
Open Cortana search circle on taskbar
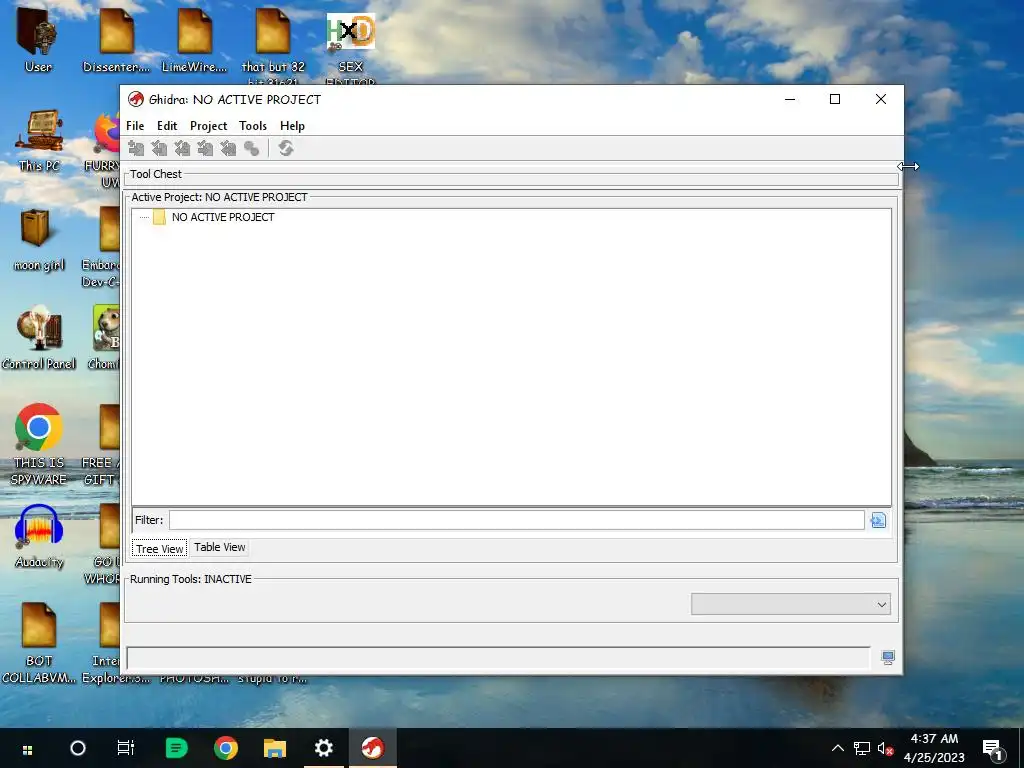click(78, 748)
